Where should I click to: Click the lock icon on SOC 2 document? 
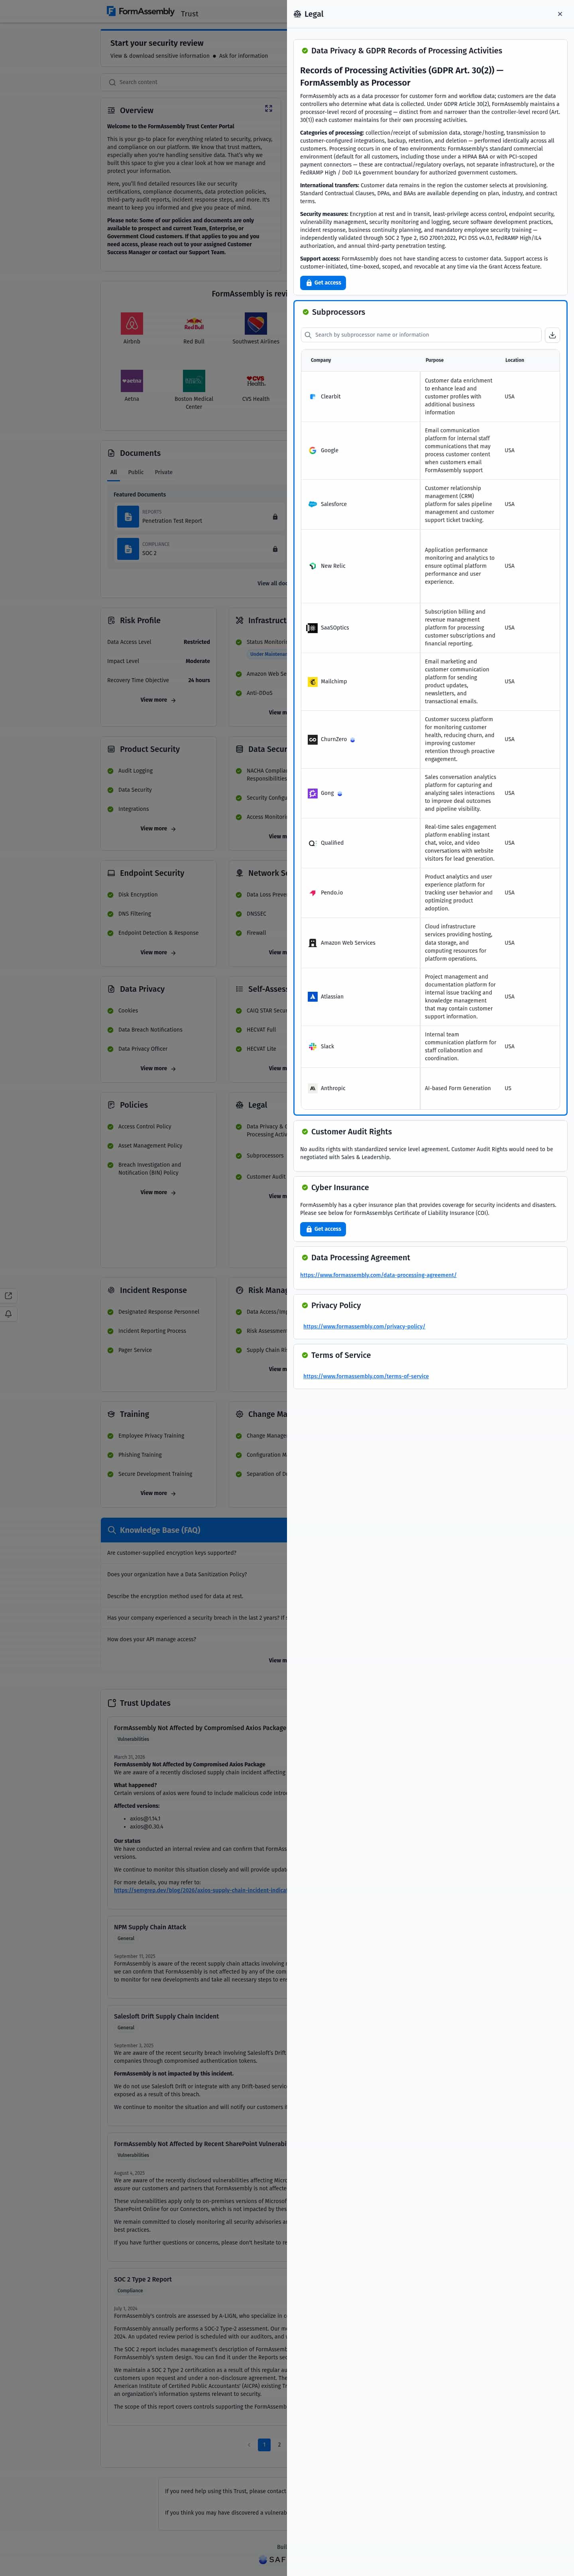(x=275, y=549)
